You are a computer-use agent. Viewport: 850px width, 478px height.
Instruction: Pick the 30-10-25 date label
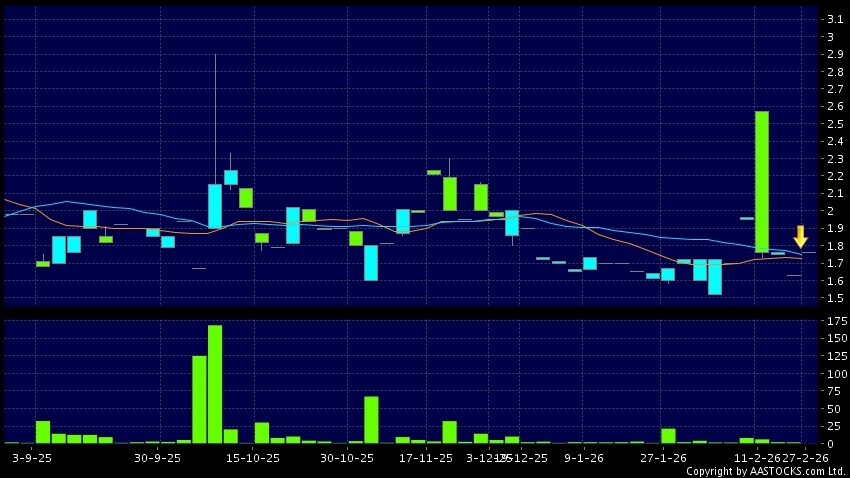[346, 458]
